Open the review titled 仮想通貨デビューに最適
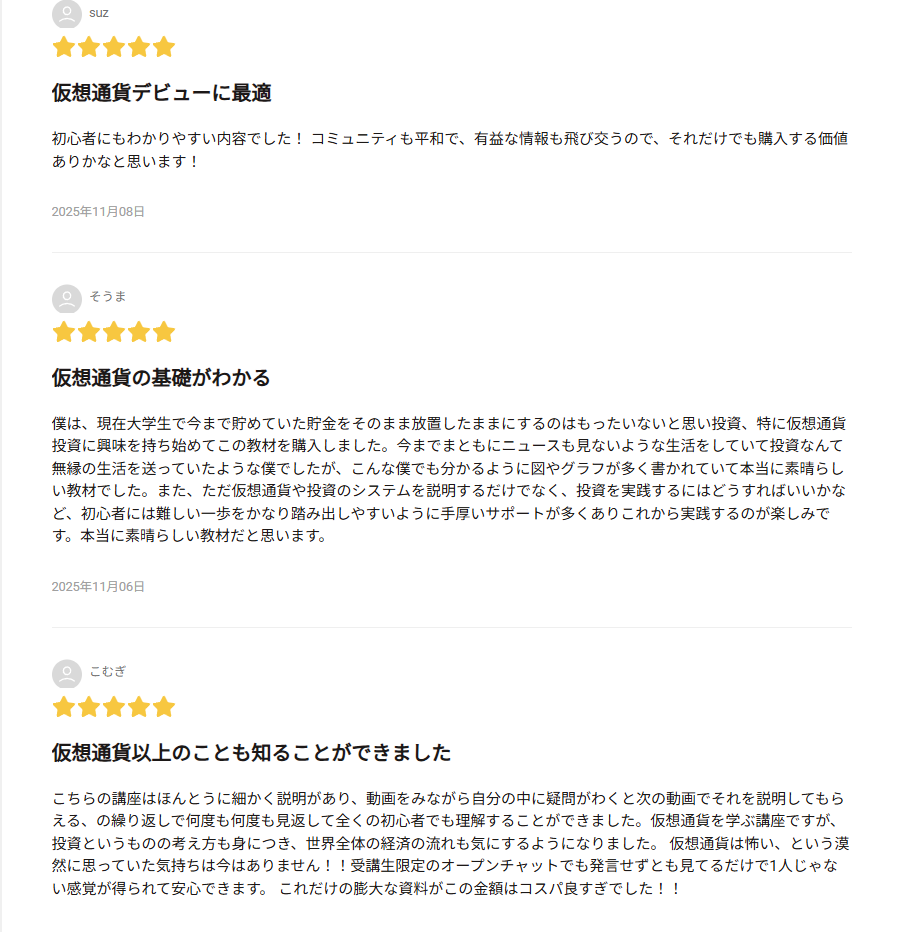 162,93
